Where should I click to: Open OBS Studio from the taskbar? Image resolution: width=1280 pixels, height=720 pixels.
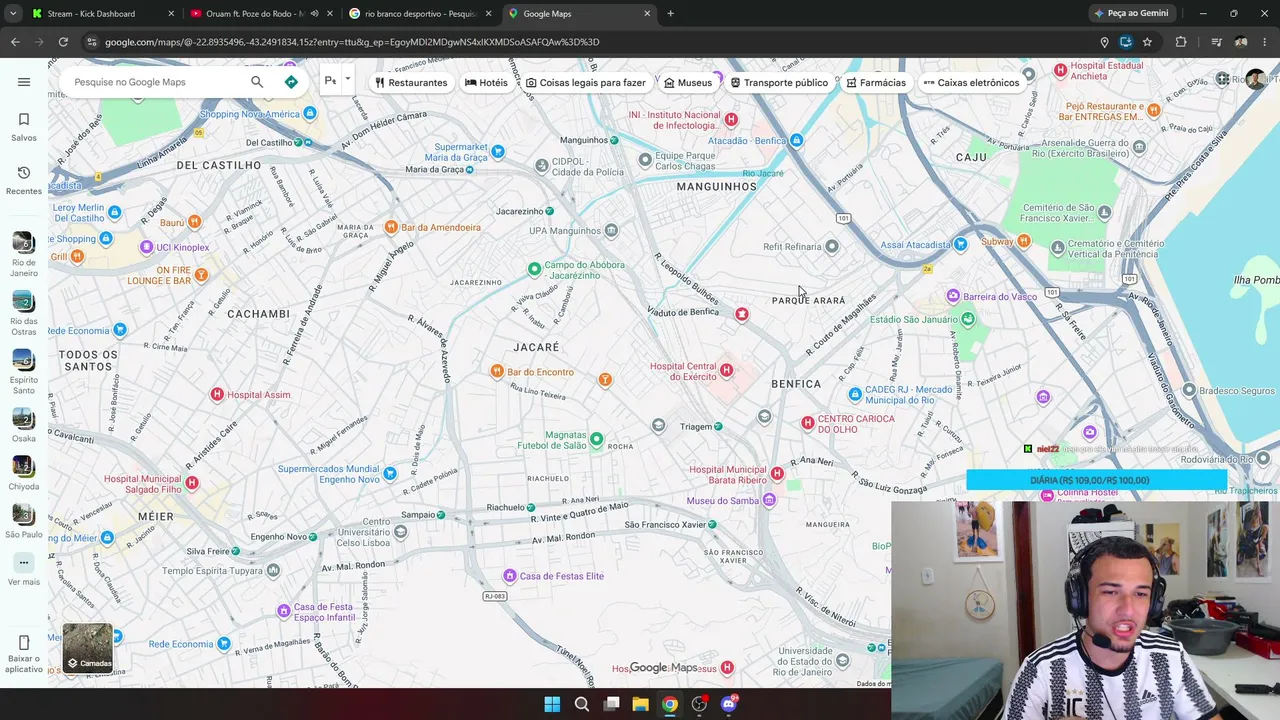tap(699, 704)
